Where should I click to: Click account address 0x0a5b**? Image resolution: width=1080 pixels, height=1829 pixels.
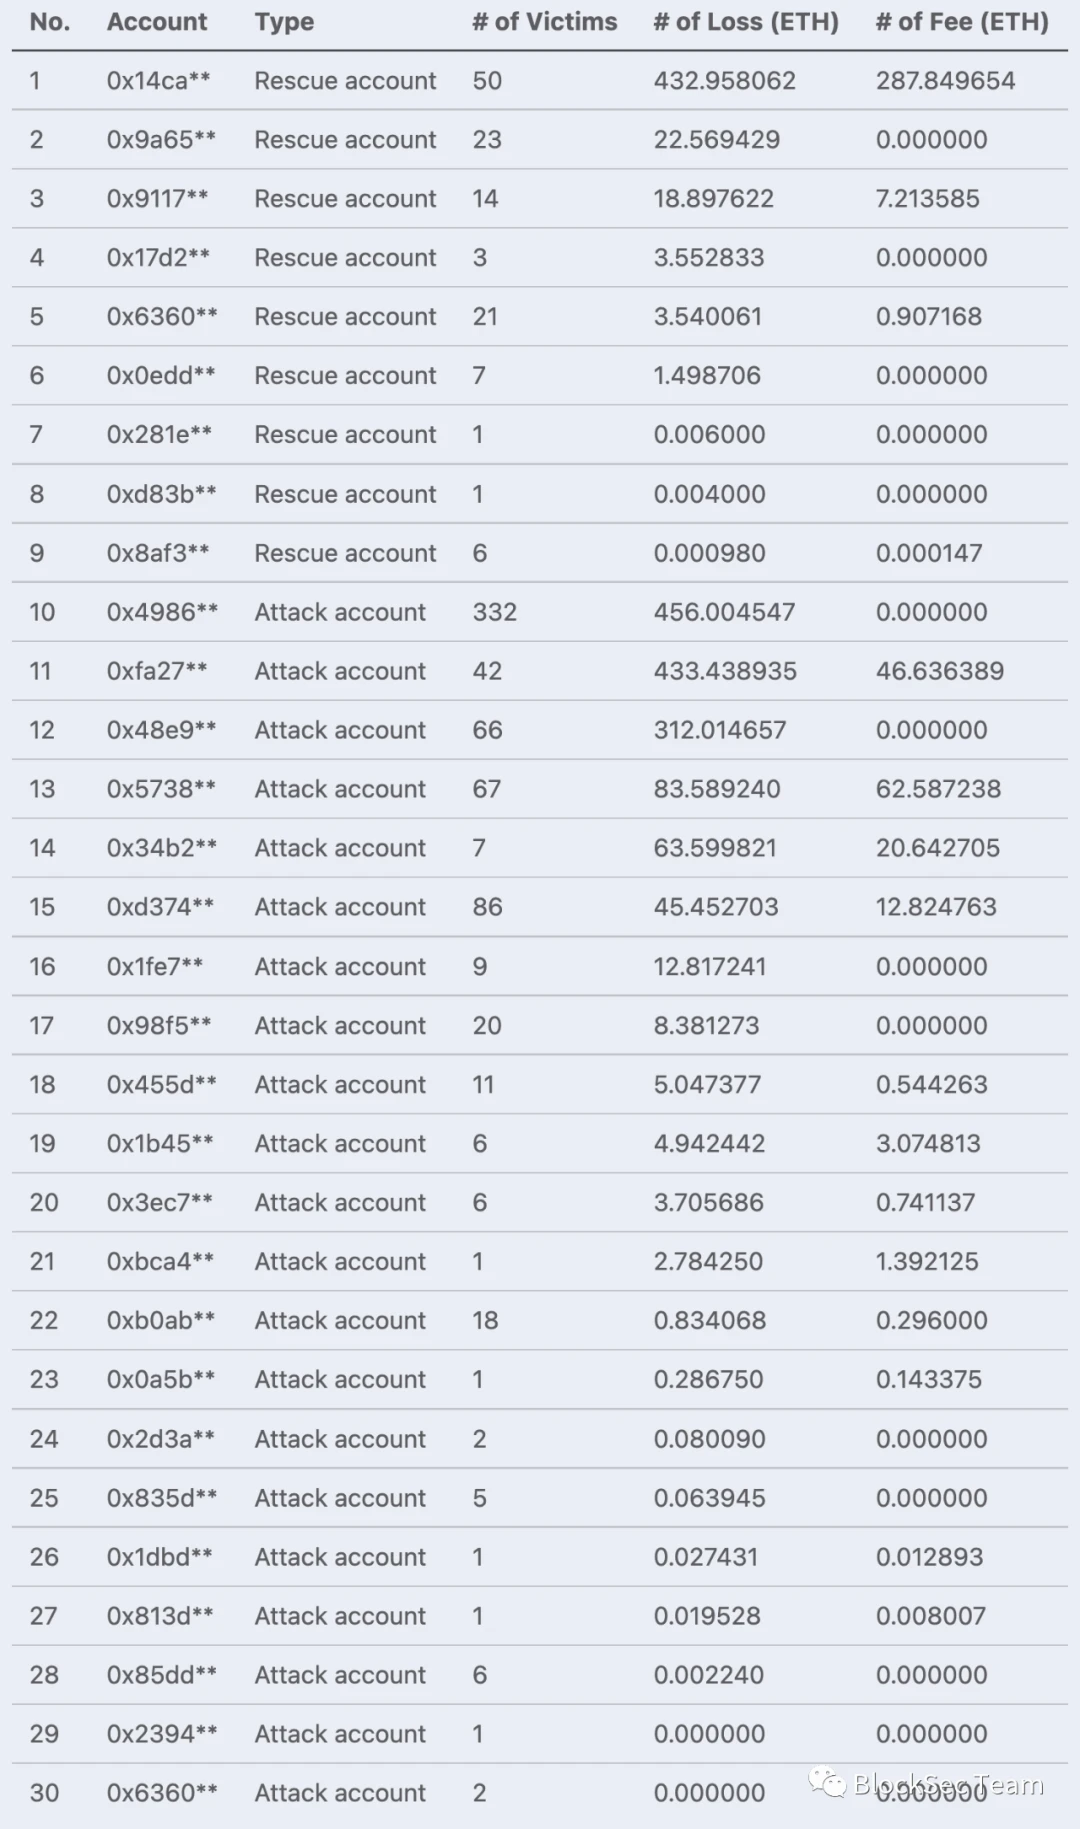(x=161, y=1380)
